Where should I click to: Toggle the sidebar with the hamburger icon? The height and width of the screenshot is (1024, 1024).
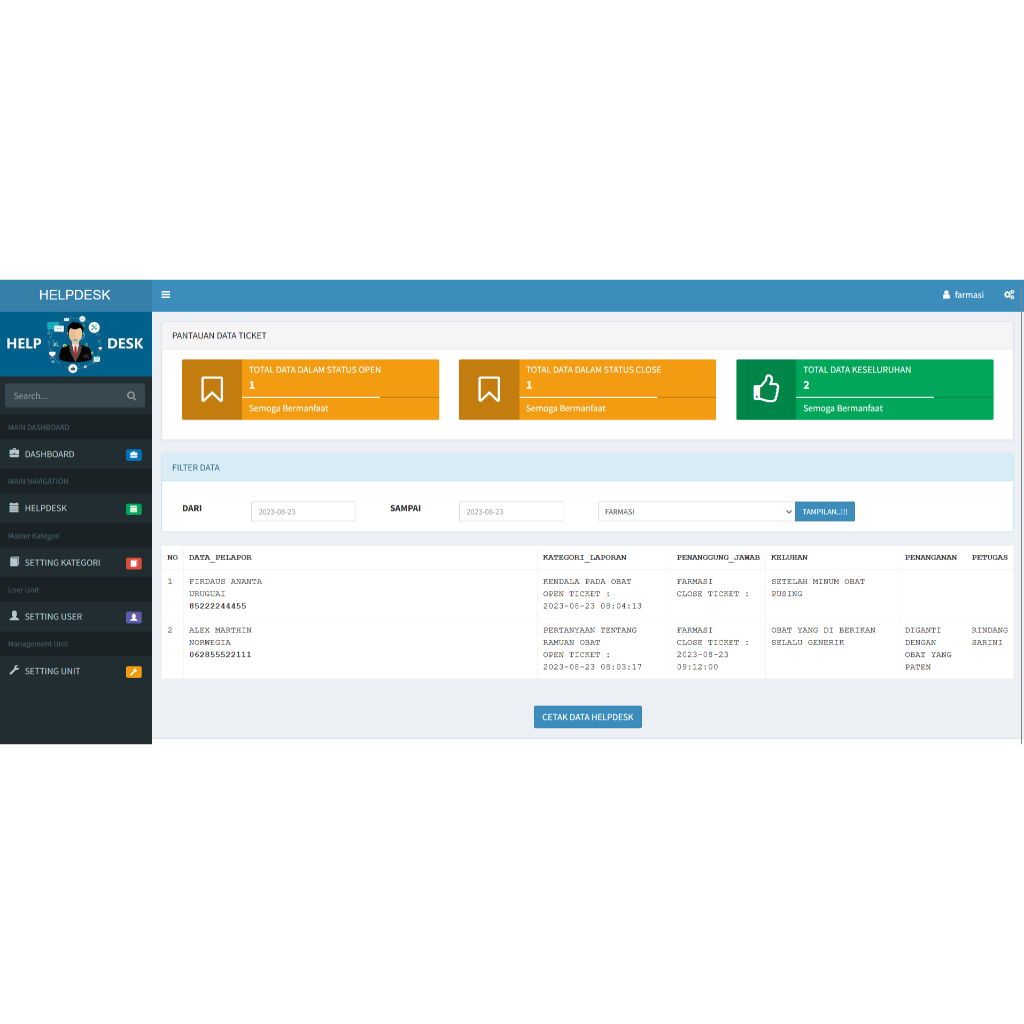[165, 295]
